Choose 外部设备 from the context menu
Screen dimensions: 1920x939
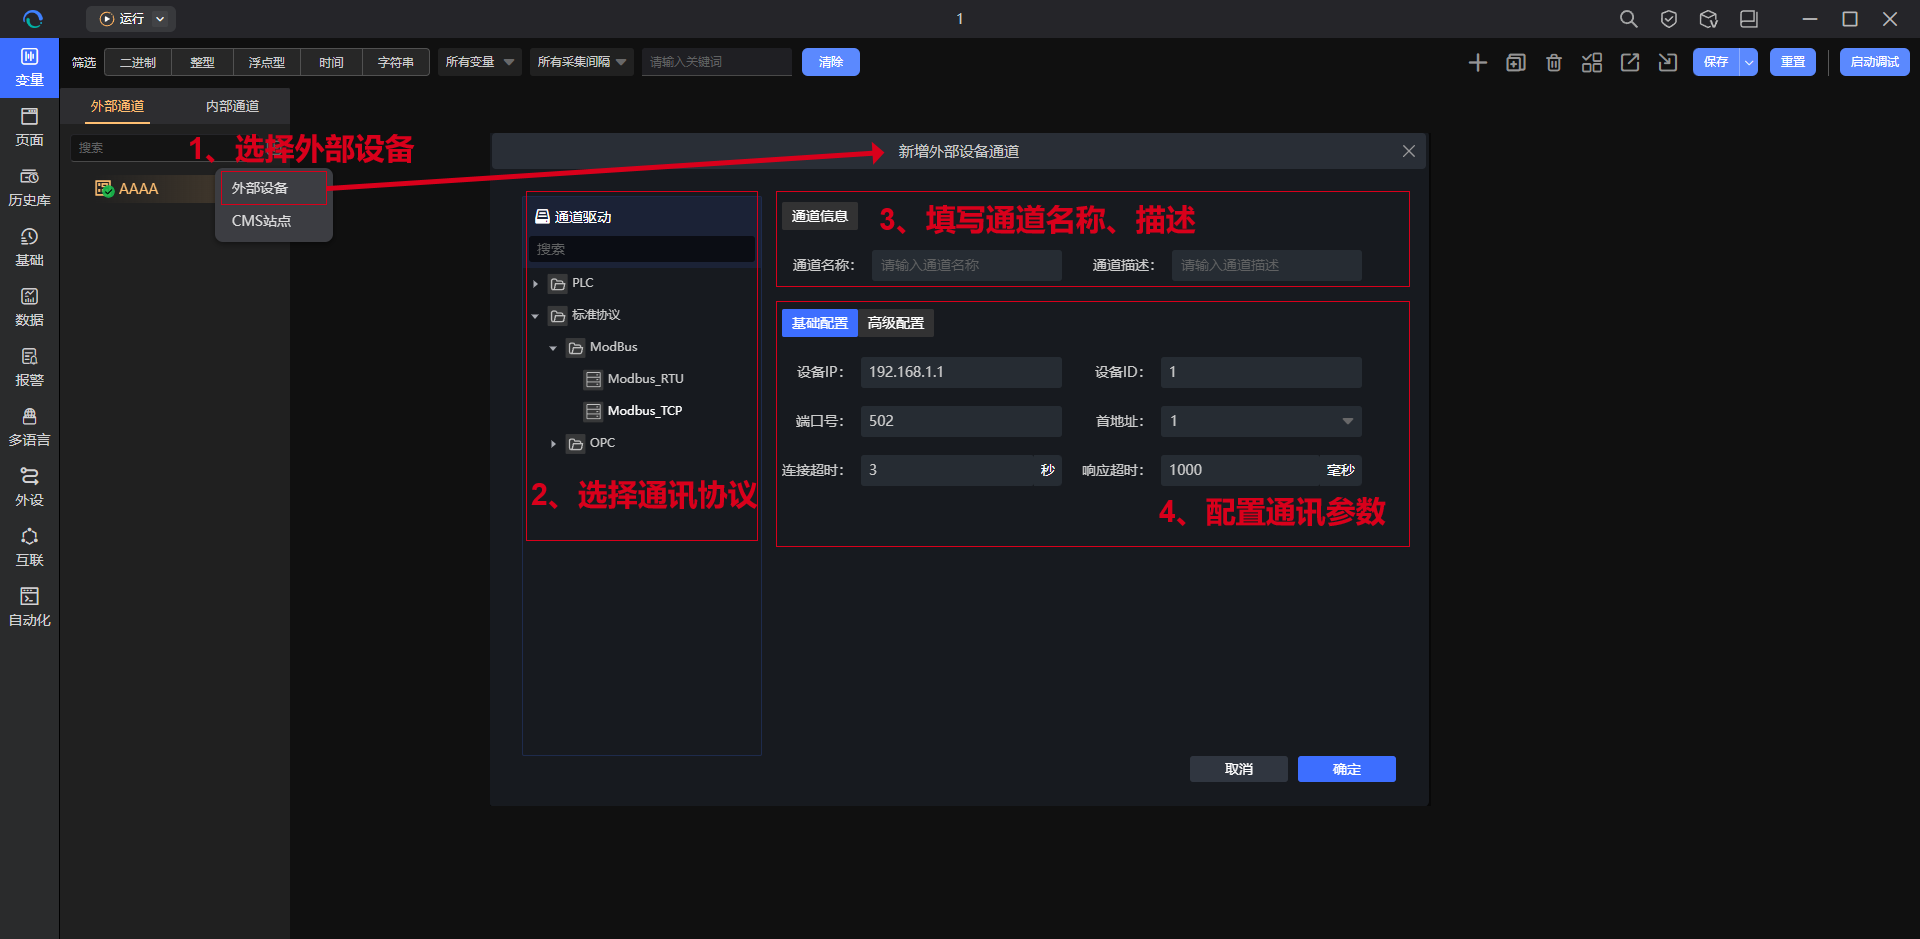[x=273, y=188]
